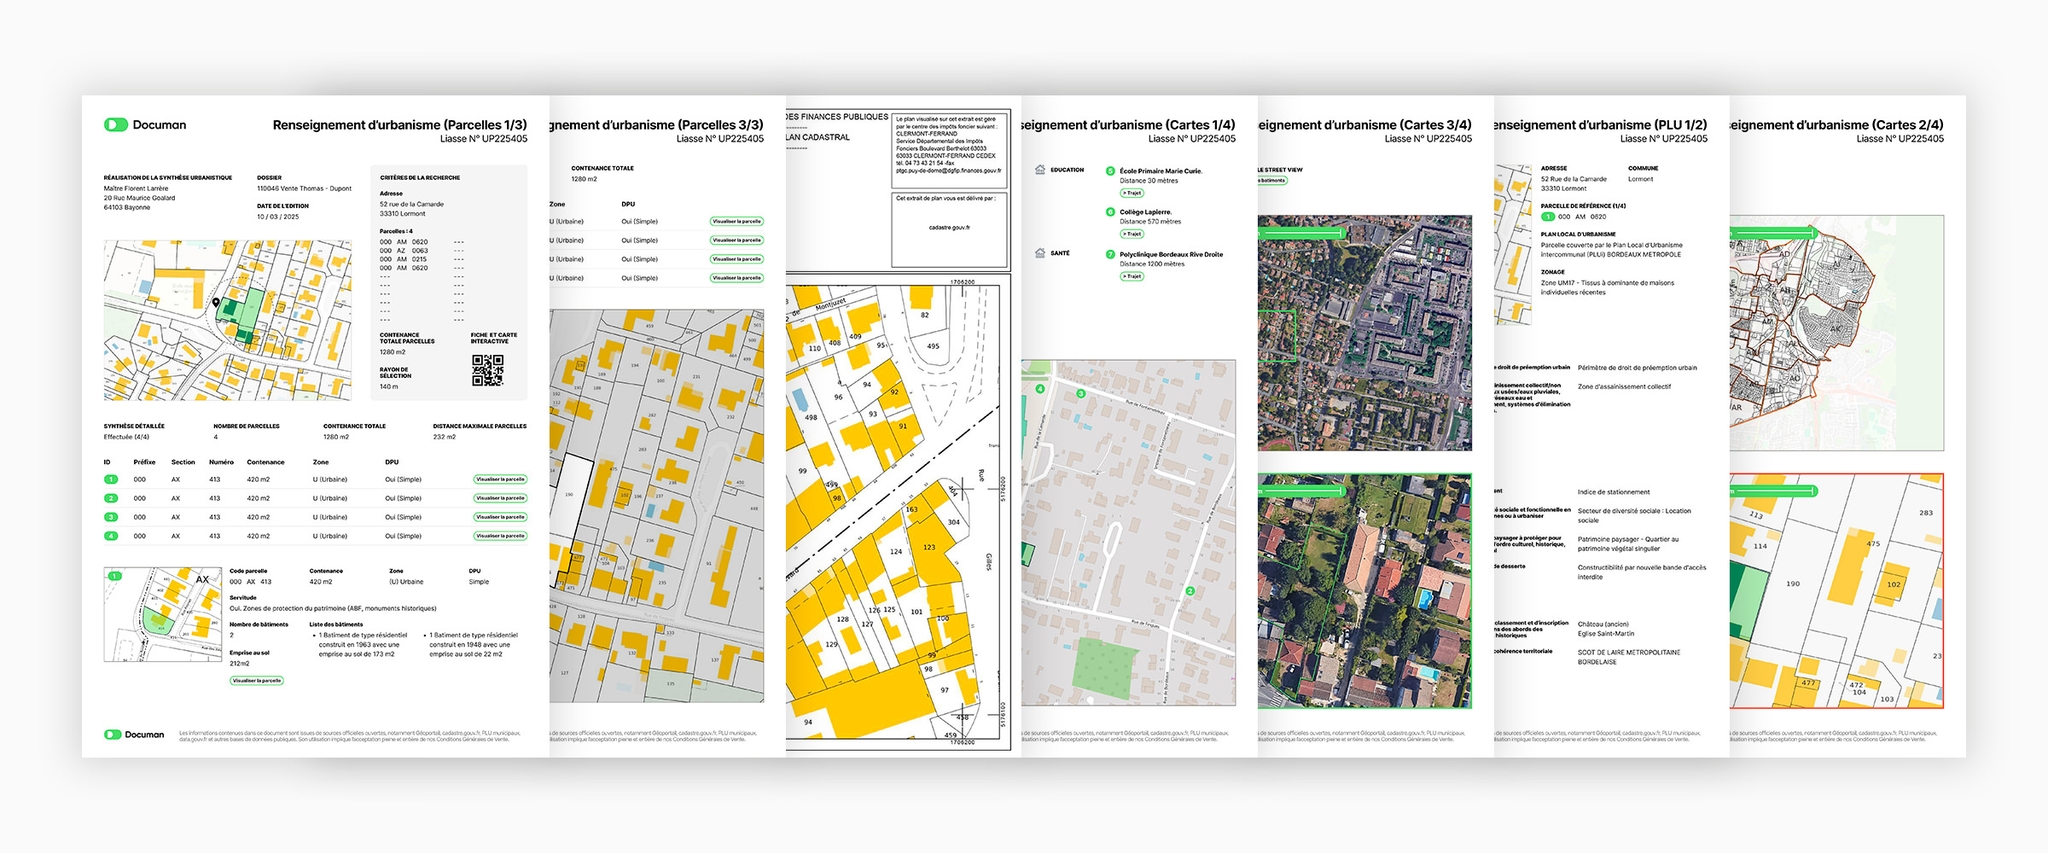
Task: Click green ID badge 1 in parcel table
Action: point(111,479)
